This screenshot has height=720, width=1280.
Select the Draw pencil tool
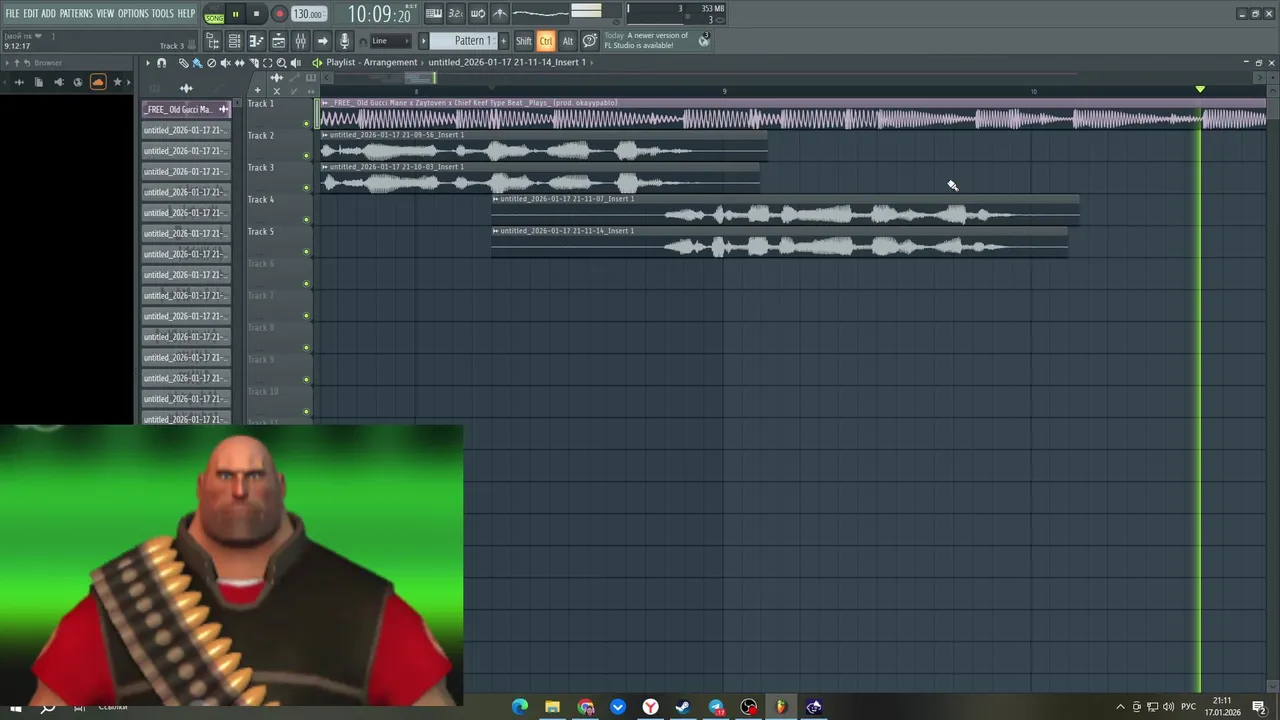pos(183,63)
